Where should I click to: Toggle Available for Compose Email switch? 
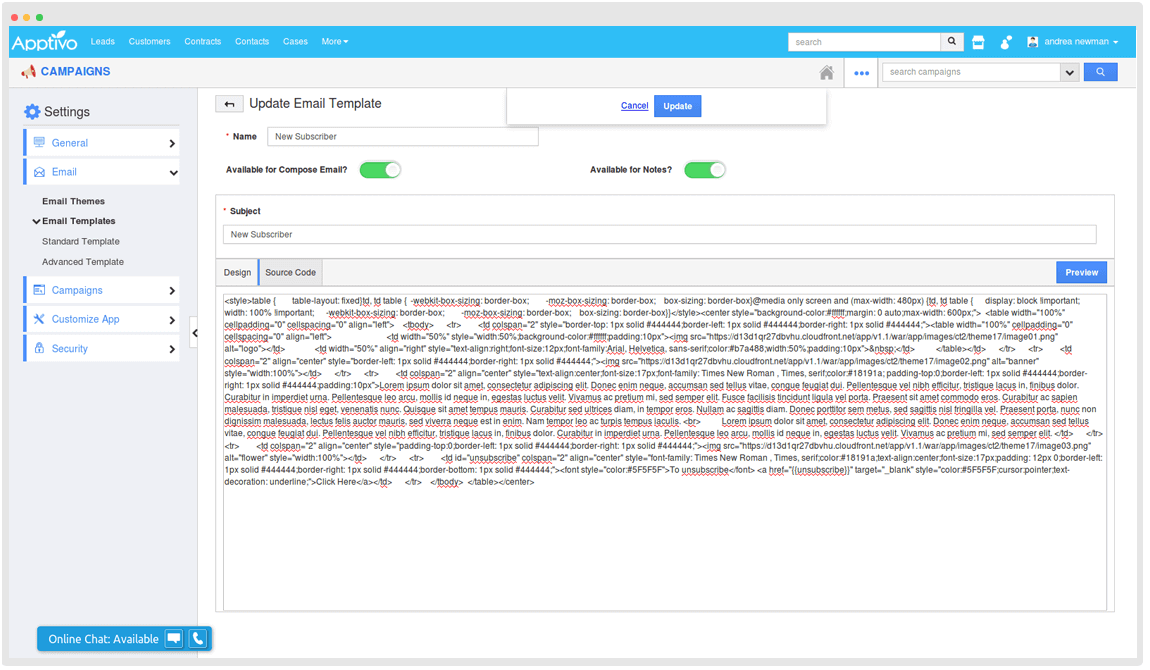coord(380,170)
